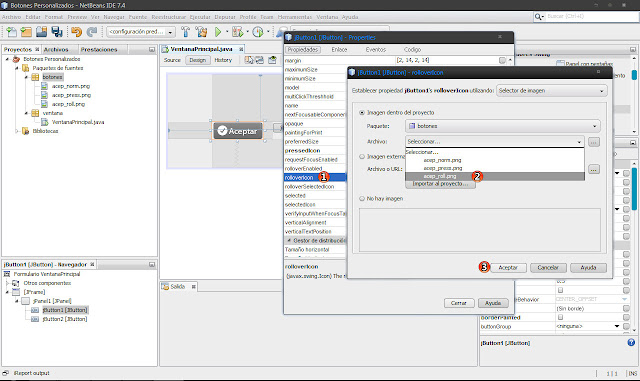
Task: Switch to Source view
Action: tap(172, 60)
